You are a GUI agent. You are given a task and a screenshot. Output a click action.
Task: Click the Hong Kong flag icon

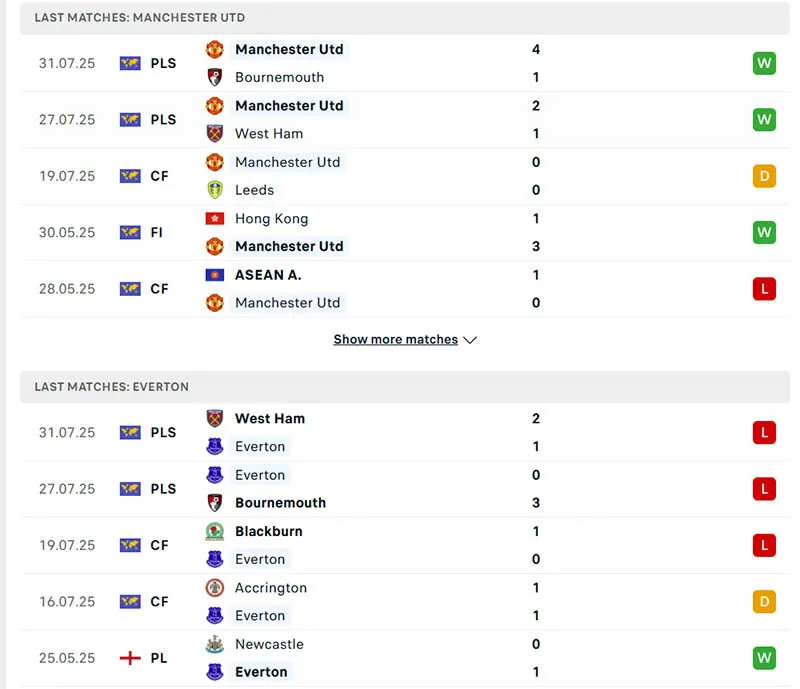[214, 218]
